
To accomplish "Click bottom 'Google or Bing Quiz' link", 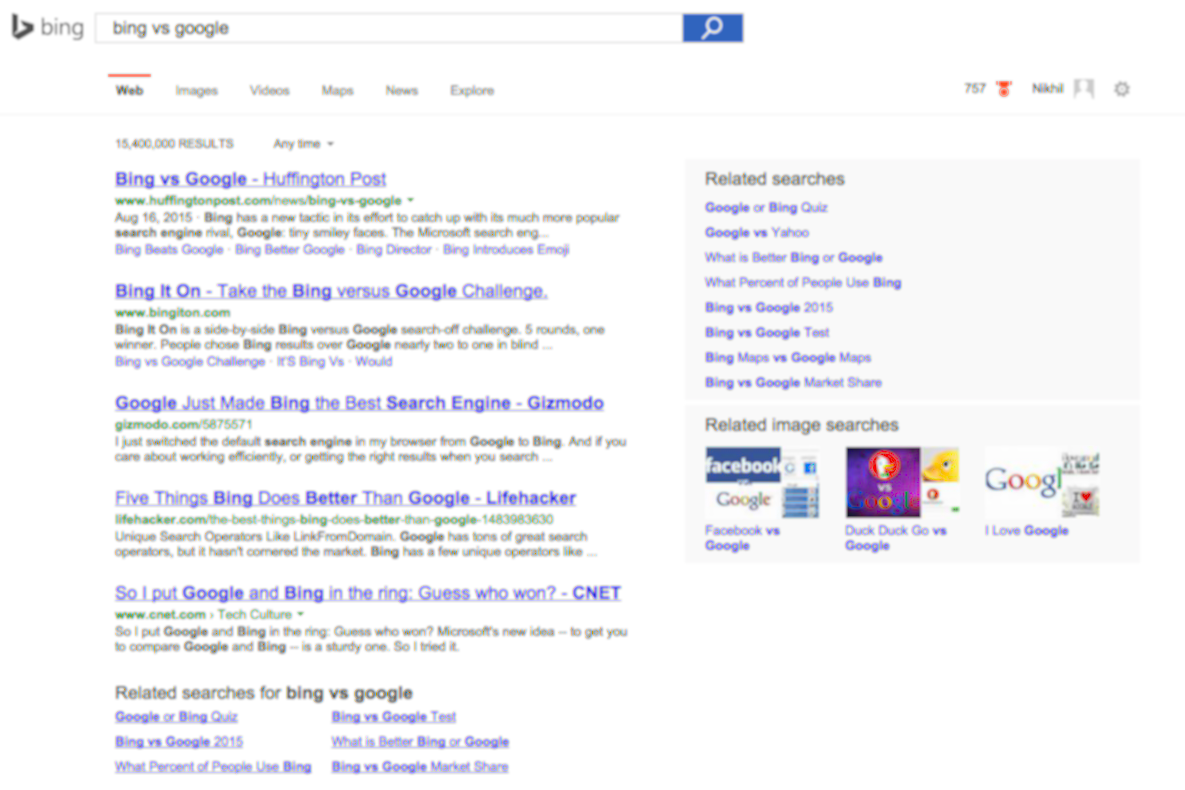I will (x=176, y=716).
